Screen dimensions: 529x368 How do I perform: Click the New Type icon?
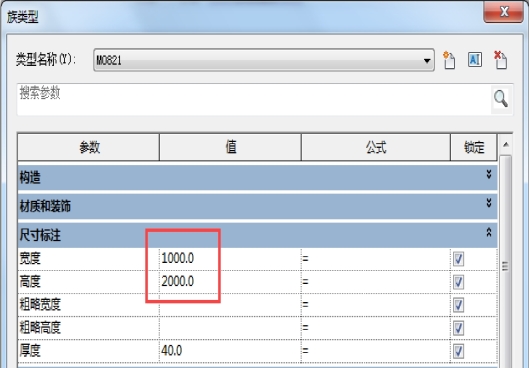point(449,60)
